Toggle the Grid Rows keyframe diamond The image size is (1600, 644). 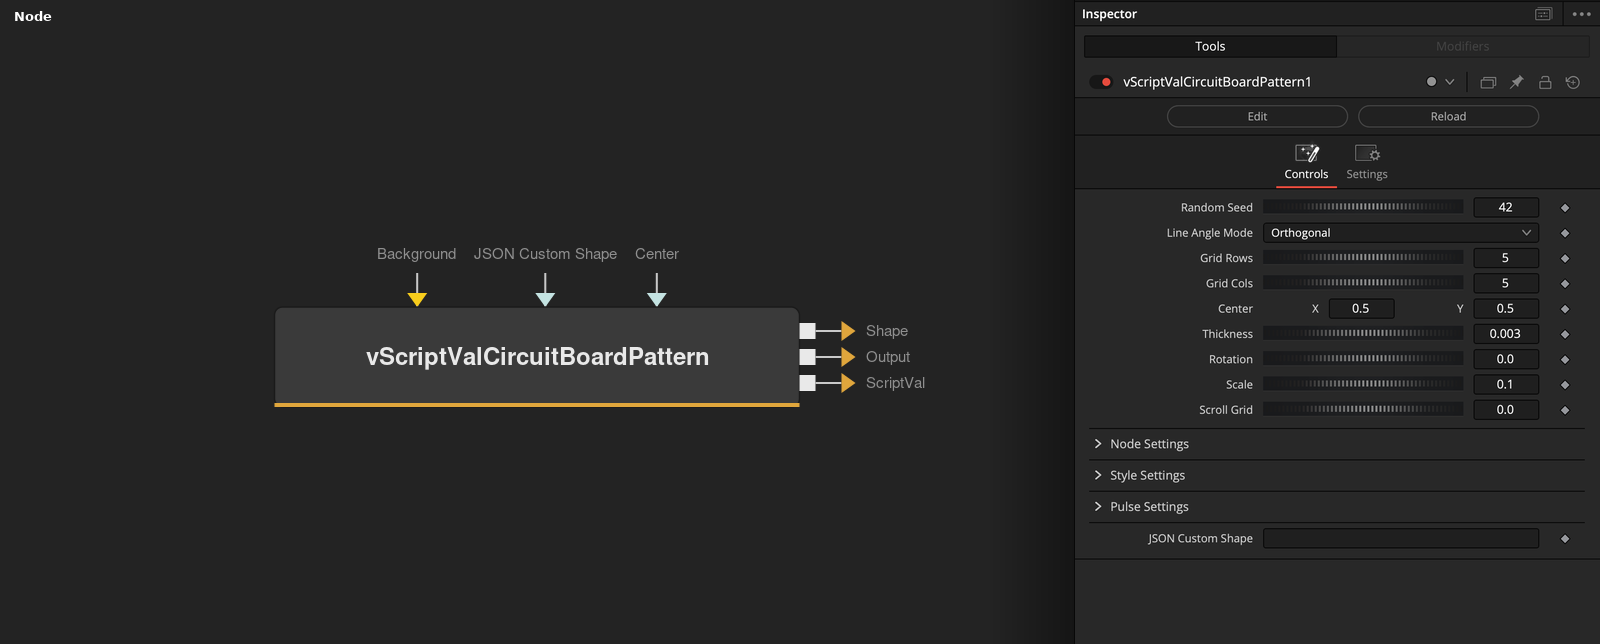[1565, 259]
